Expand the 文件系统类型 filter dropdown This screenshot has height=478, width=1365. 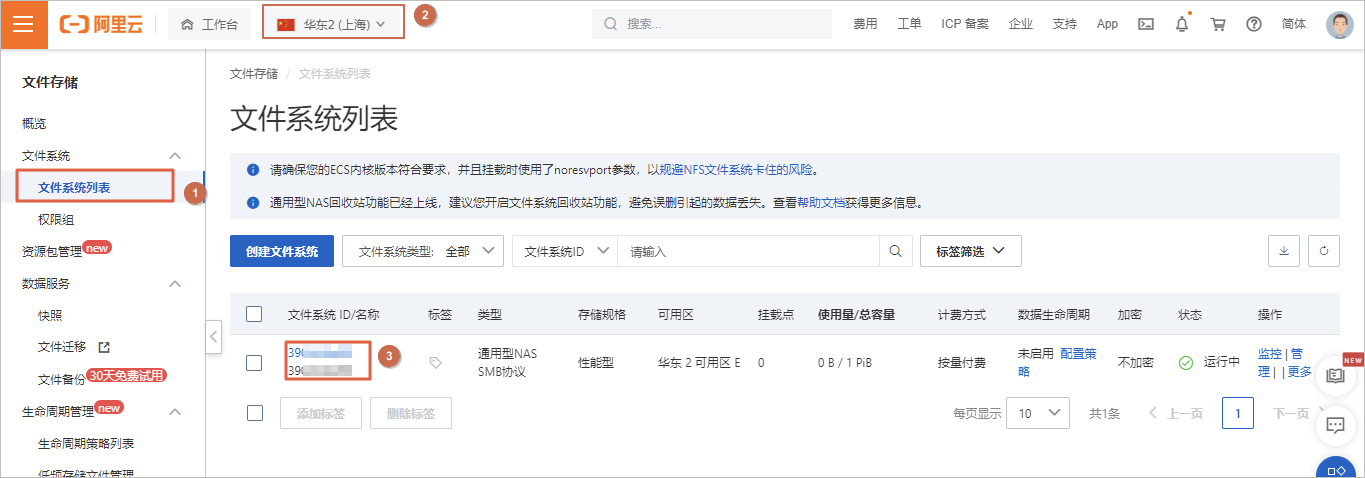[423, 252]
